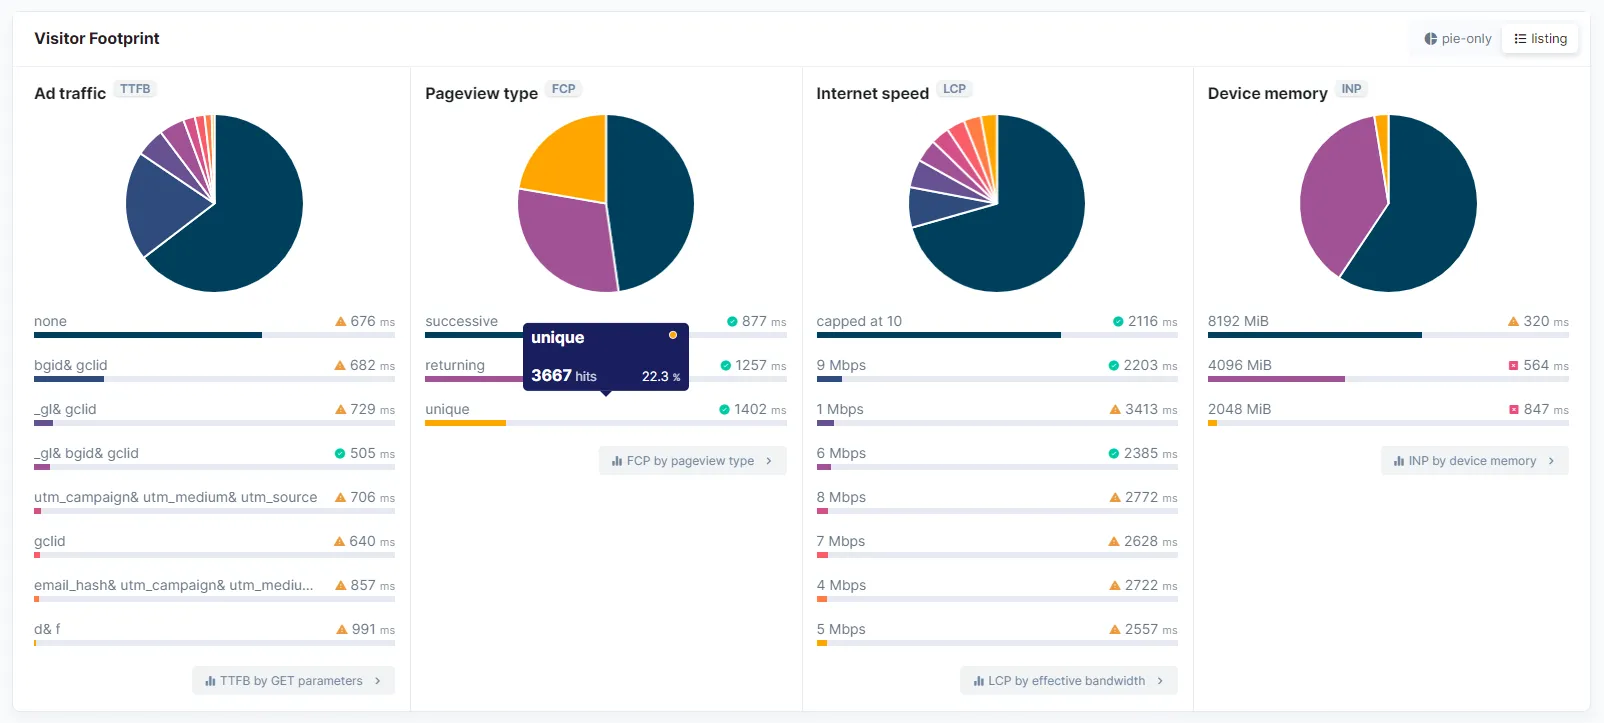Viewport: 1604px width, 723px height.
Task: Click chevron arrow on INP by device memory
Action: click(x=1551, y=461)
